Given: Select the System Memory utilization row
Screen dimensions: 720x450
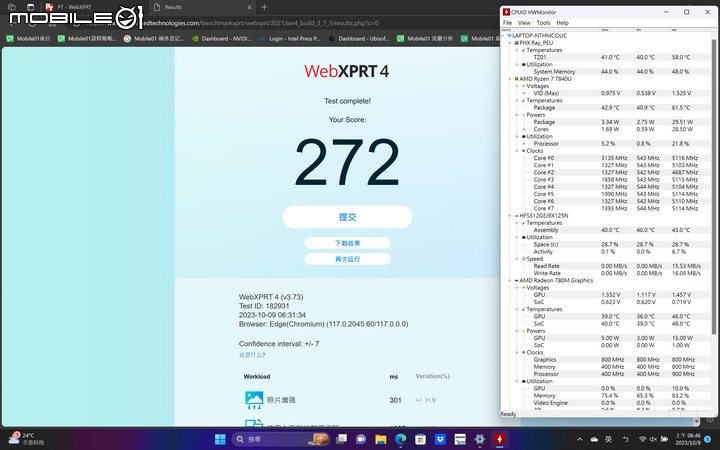Looking at the screenshot, I should (606, 72).
